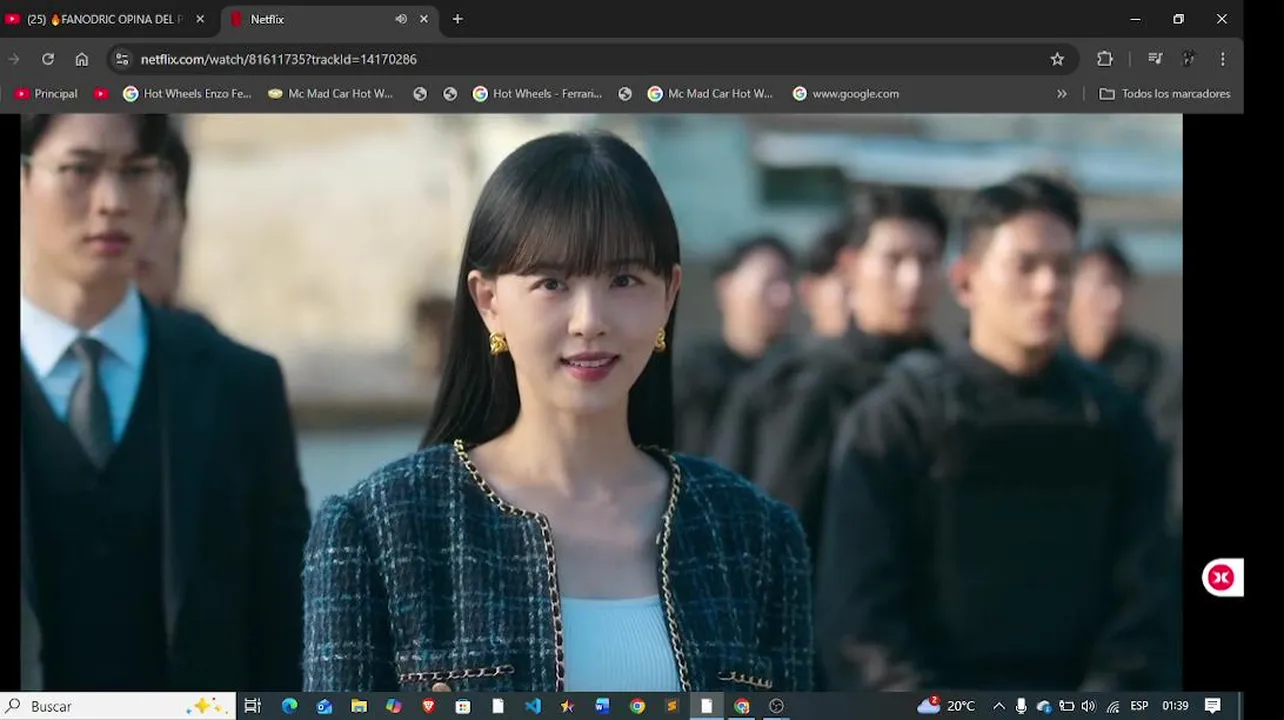1284x720 pixels.
Task: Open the star-shaped app in the taskbar
Action: click(x=568, y=706)
